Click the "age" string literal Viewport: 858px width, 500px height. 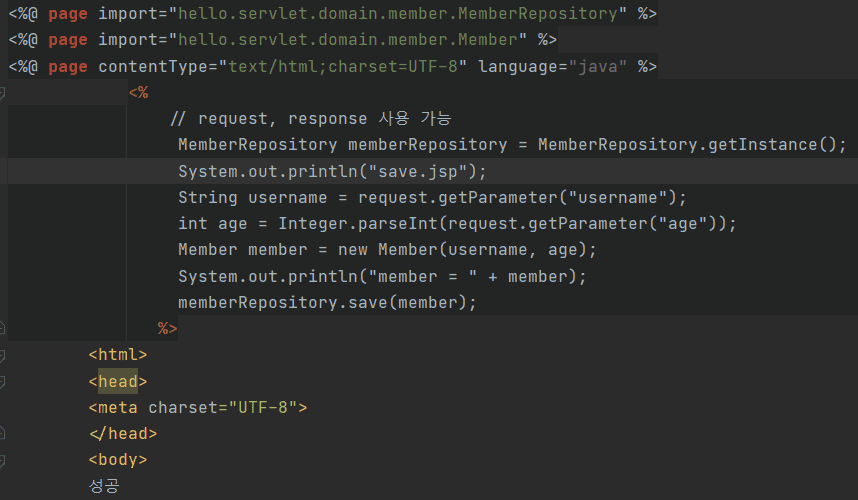[683, 224]
